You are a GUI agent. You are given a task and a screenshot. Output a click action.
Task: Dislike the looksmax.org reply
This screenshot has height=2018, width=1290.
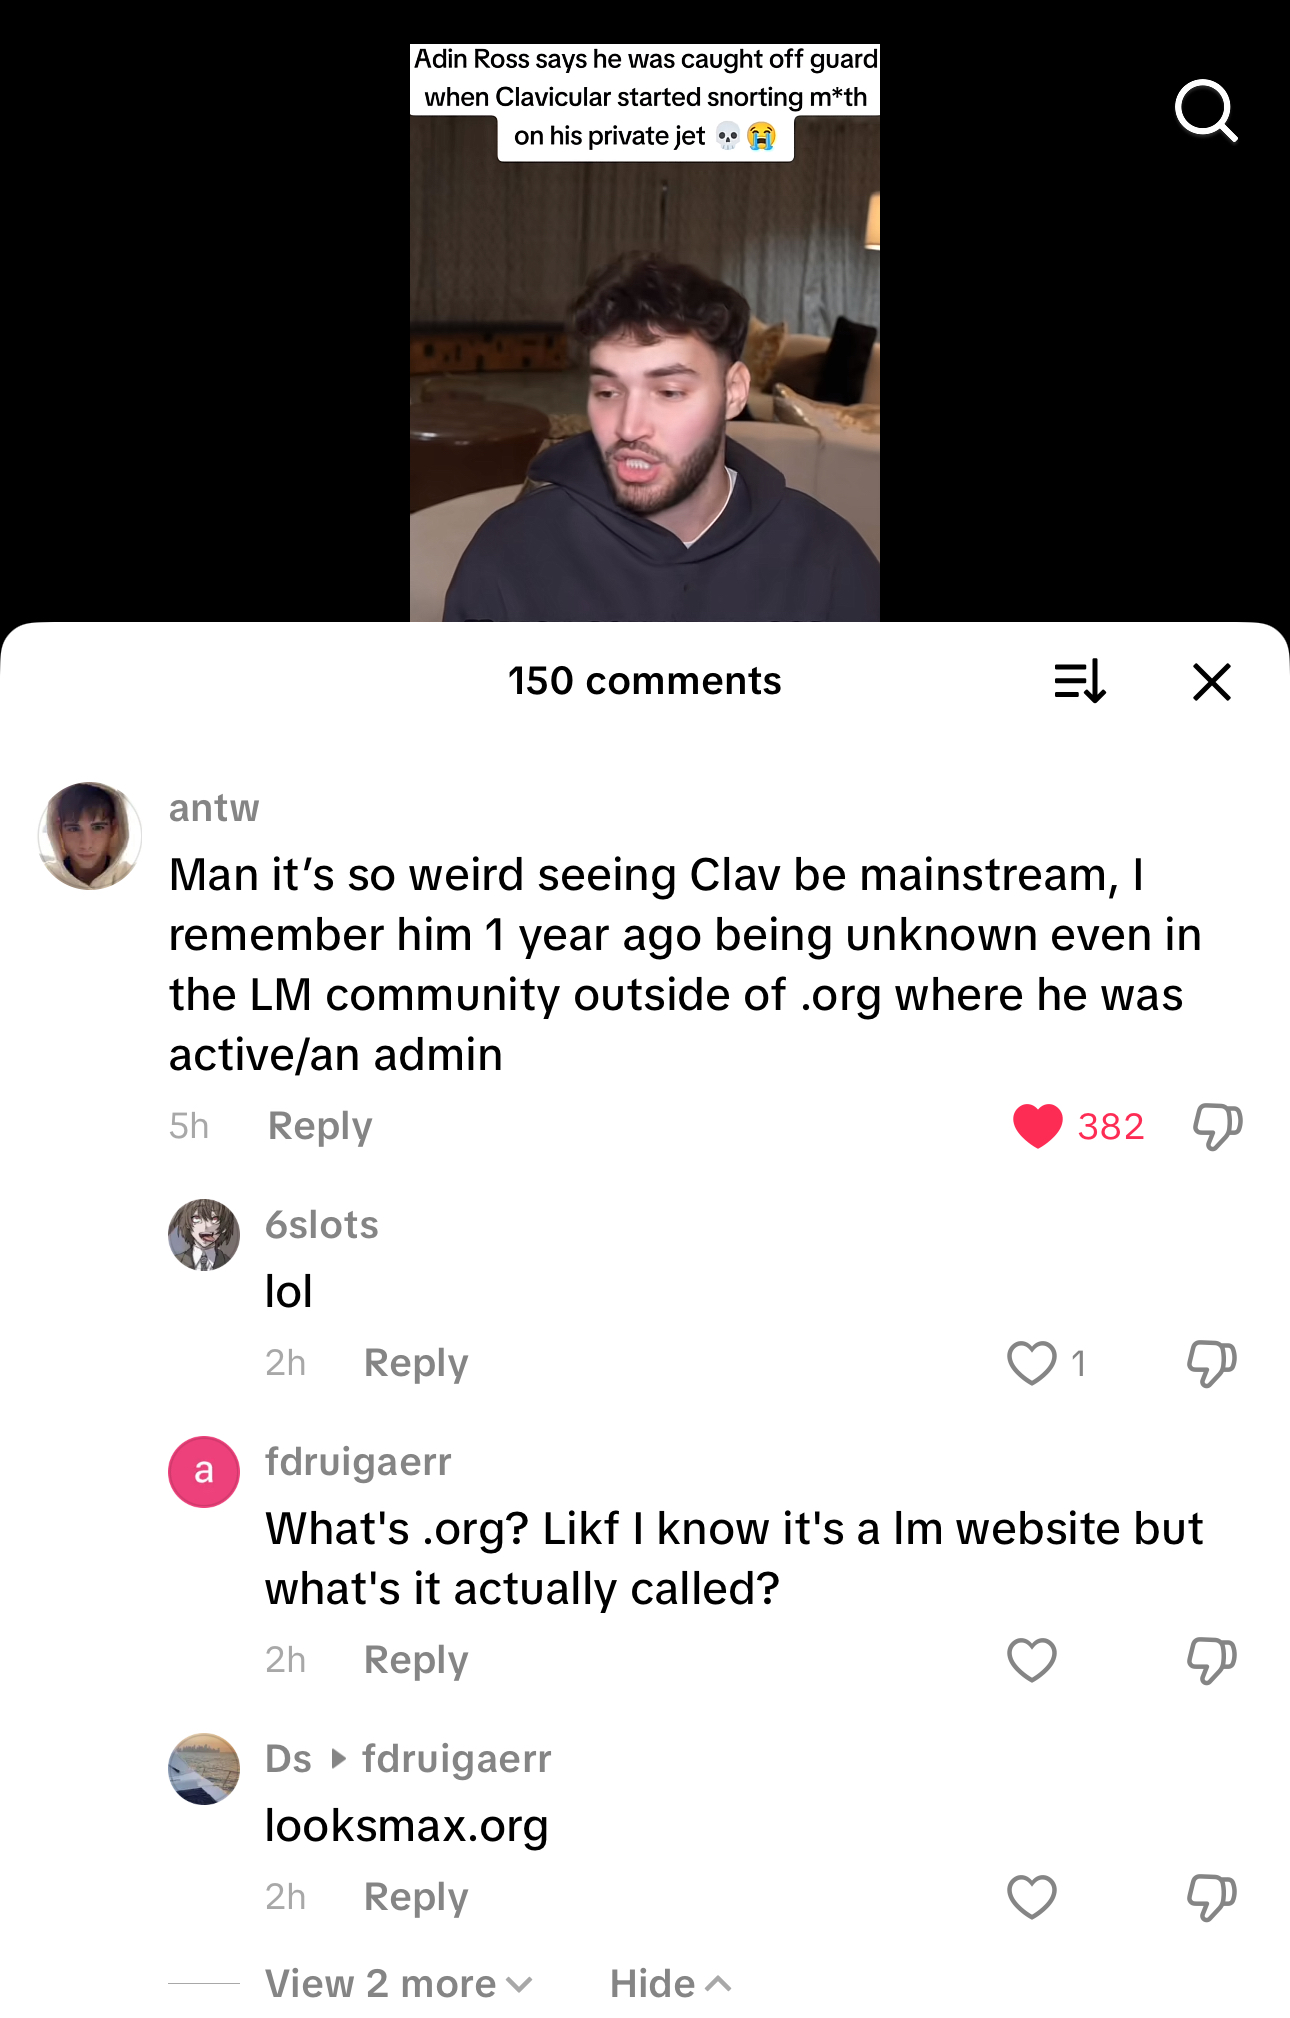[1211, 1897]
